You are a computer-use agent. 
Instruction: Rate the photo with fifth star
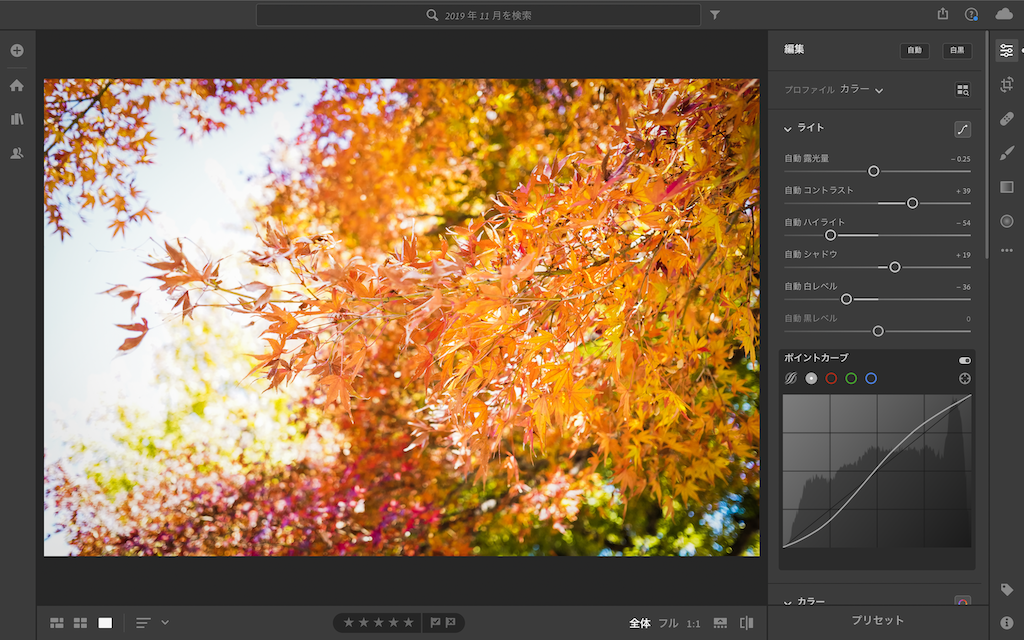click(409, 623)
